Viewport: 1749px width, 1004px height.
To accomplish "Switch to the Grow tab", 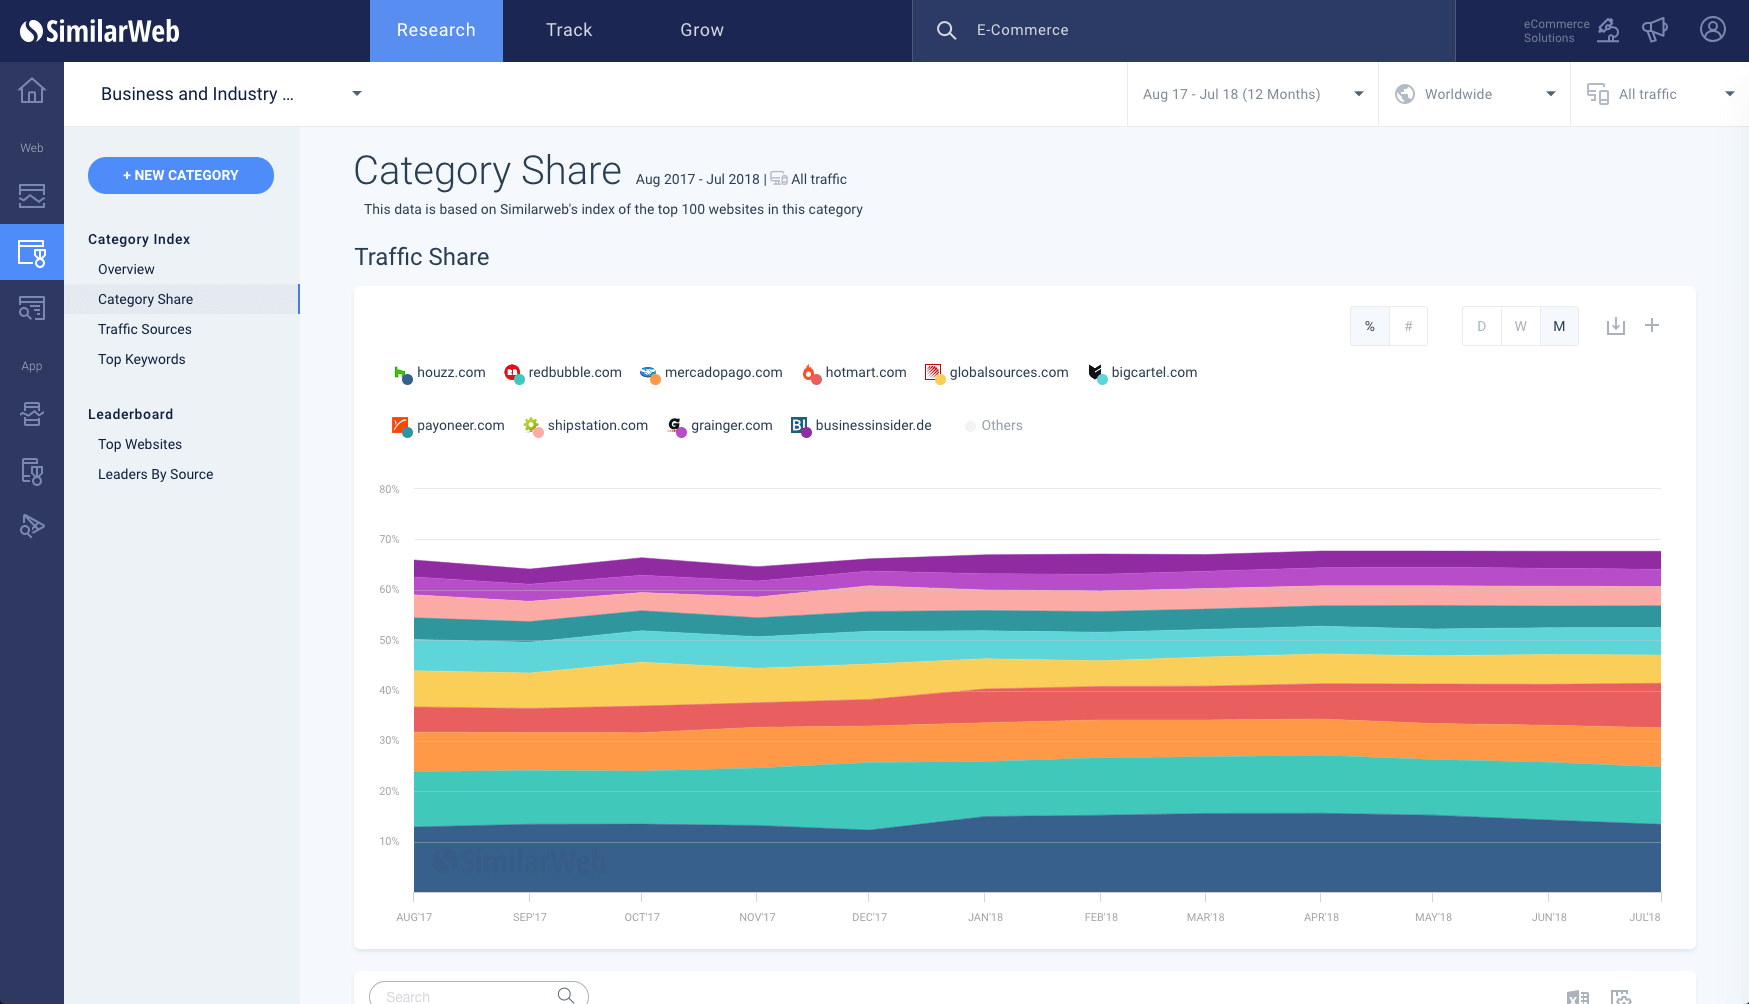I will click(x=702, y=31).
